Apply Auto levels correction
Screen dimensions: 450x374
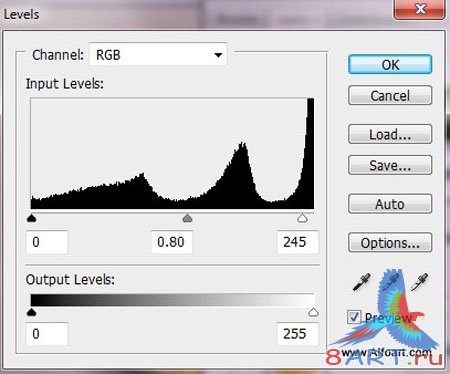tap(390, 204)
